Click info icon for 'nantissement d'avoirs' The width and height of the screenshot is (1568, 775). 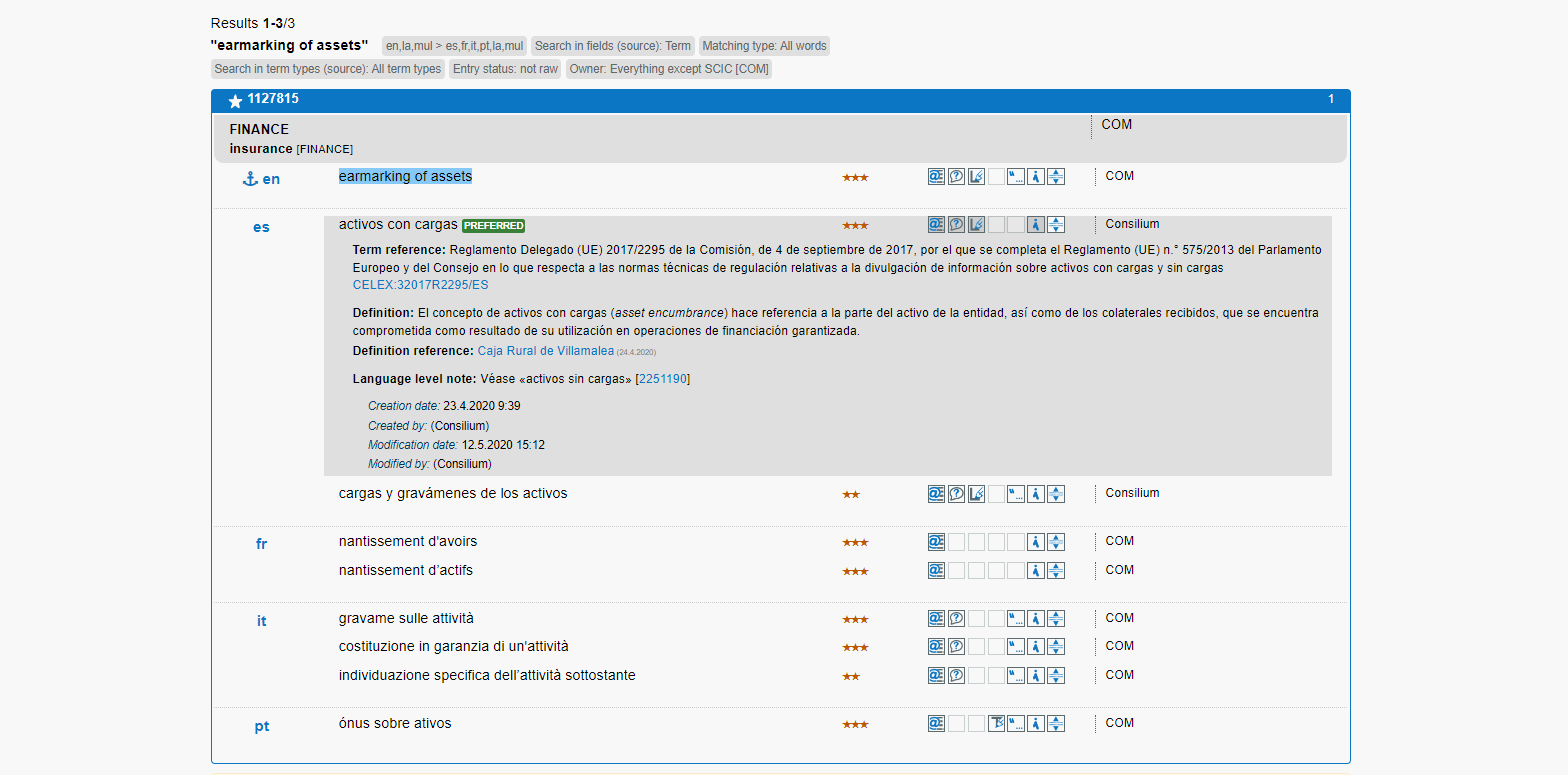pos(1036,542)
